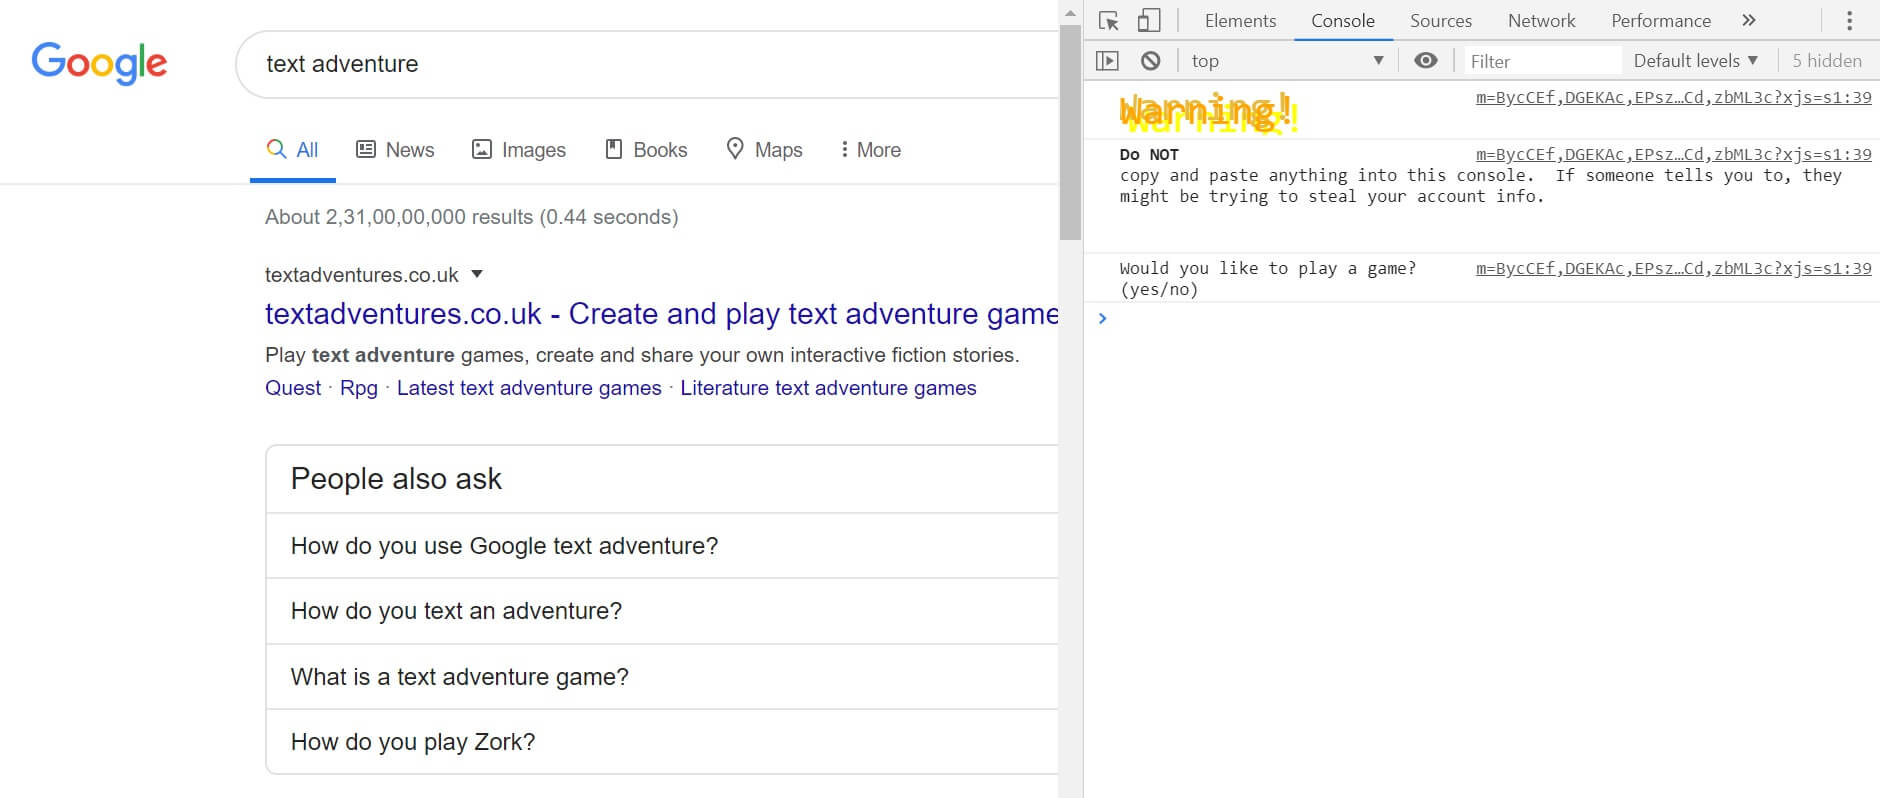Expand 'How do you text an adventure?'
The height and width of the screenshot is (798, 1880).
tap(662, 611)
